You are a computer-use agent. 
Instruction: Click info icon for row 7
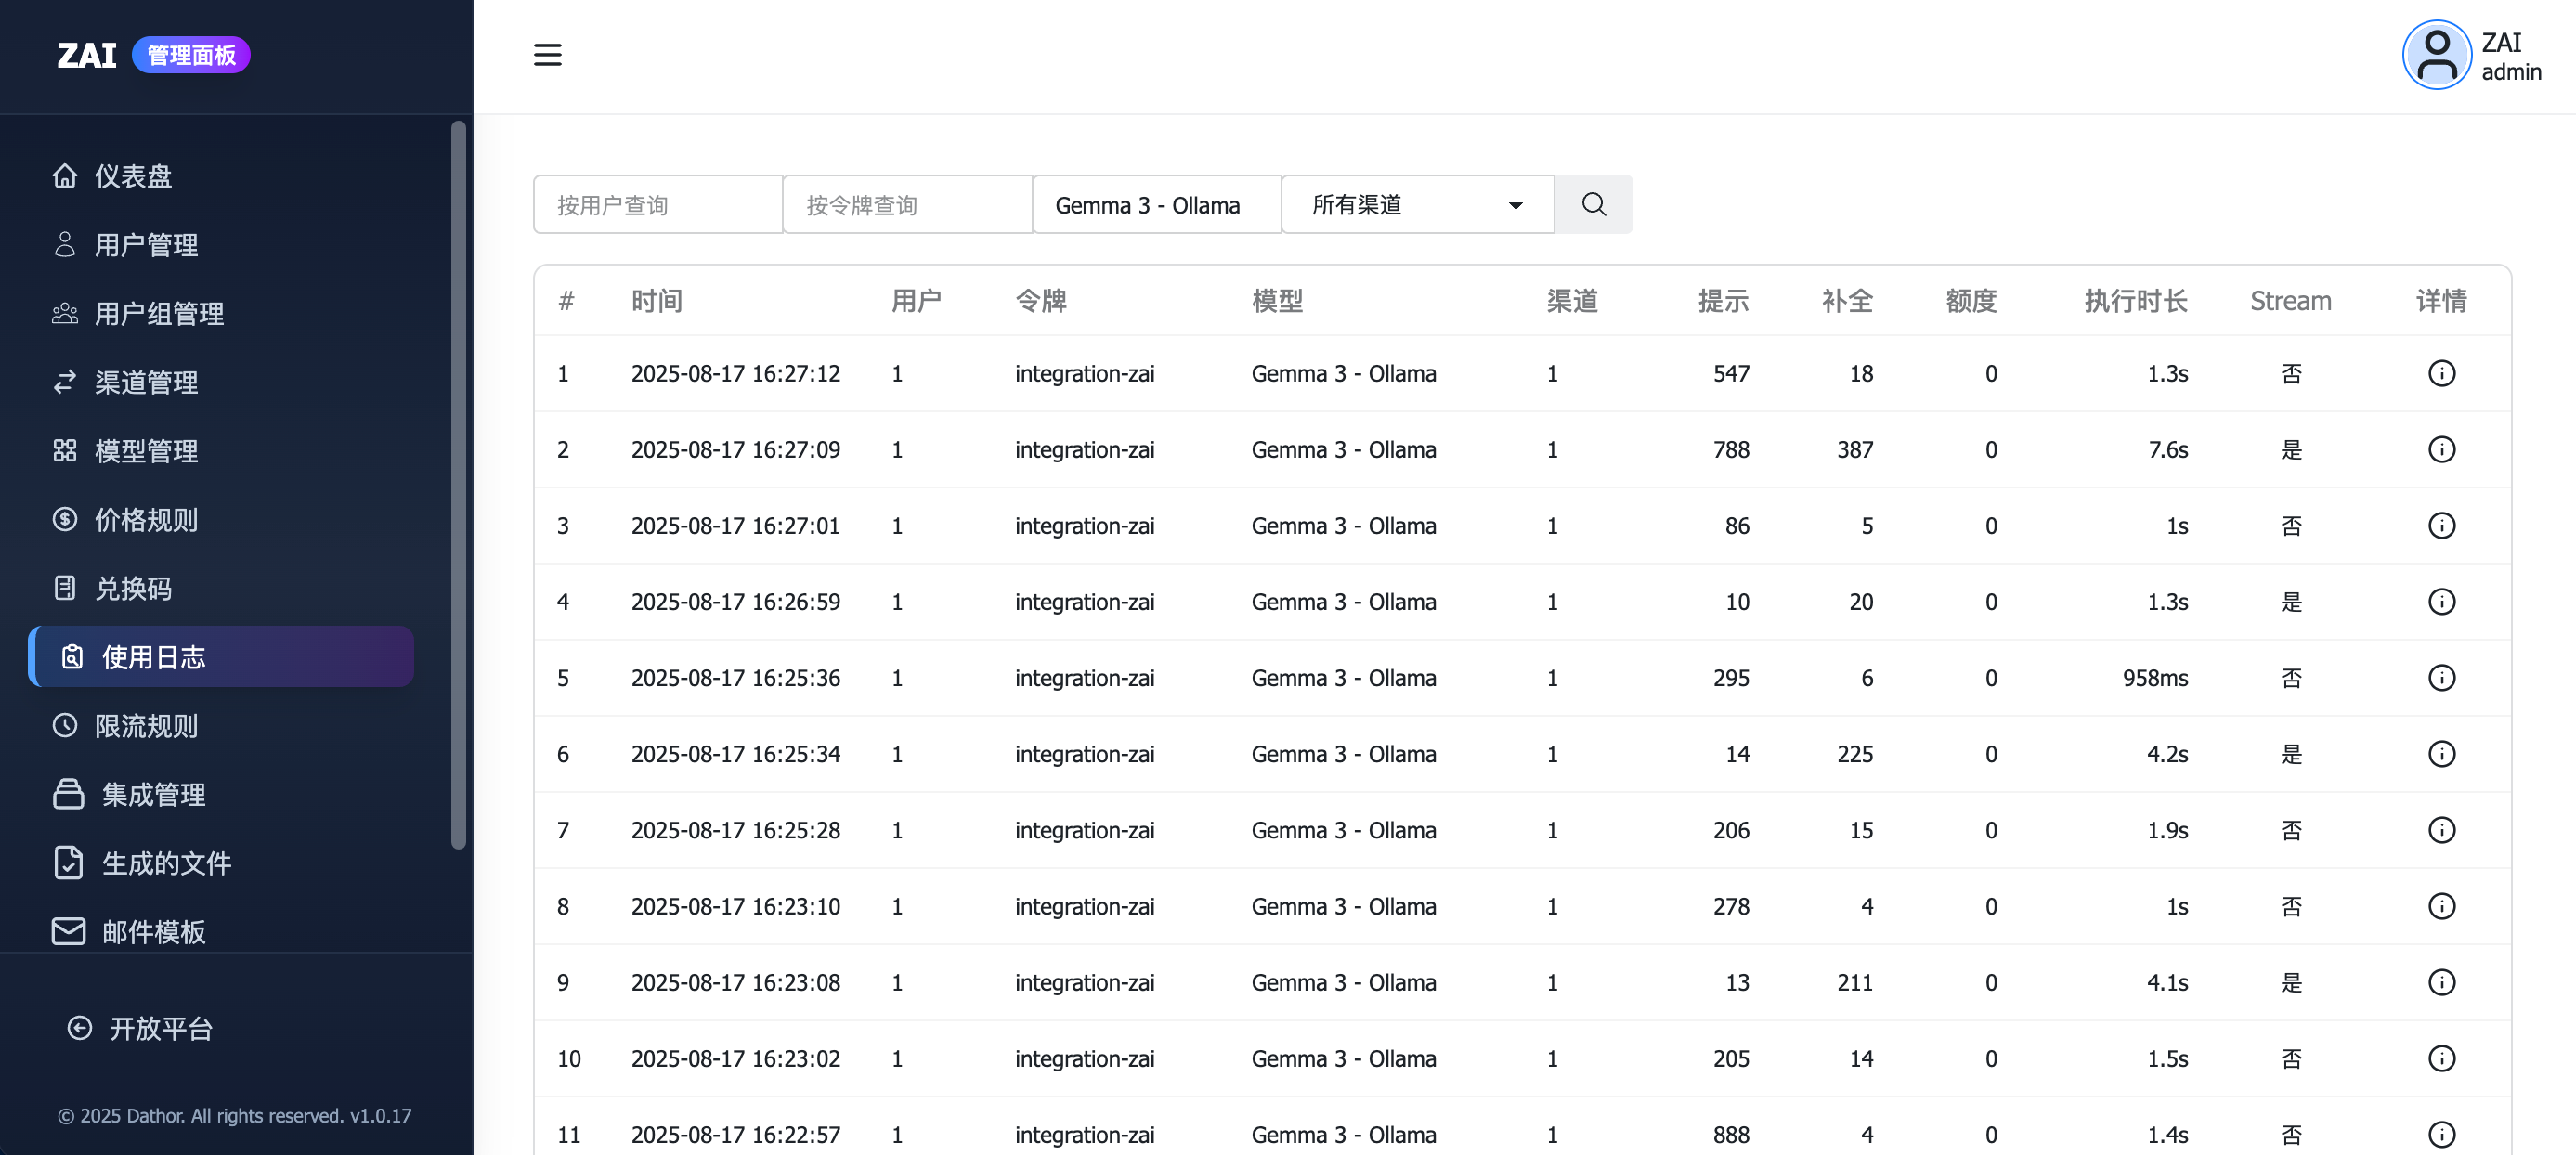(x=2441, y=830)
